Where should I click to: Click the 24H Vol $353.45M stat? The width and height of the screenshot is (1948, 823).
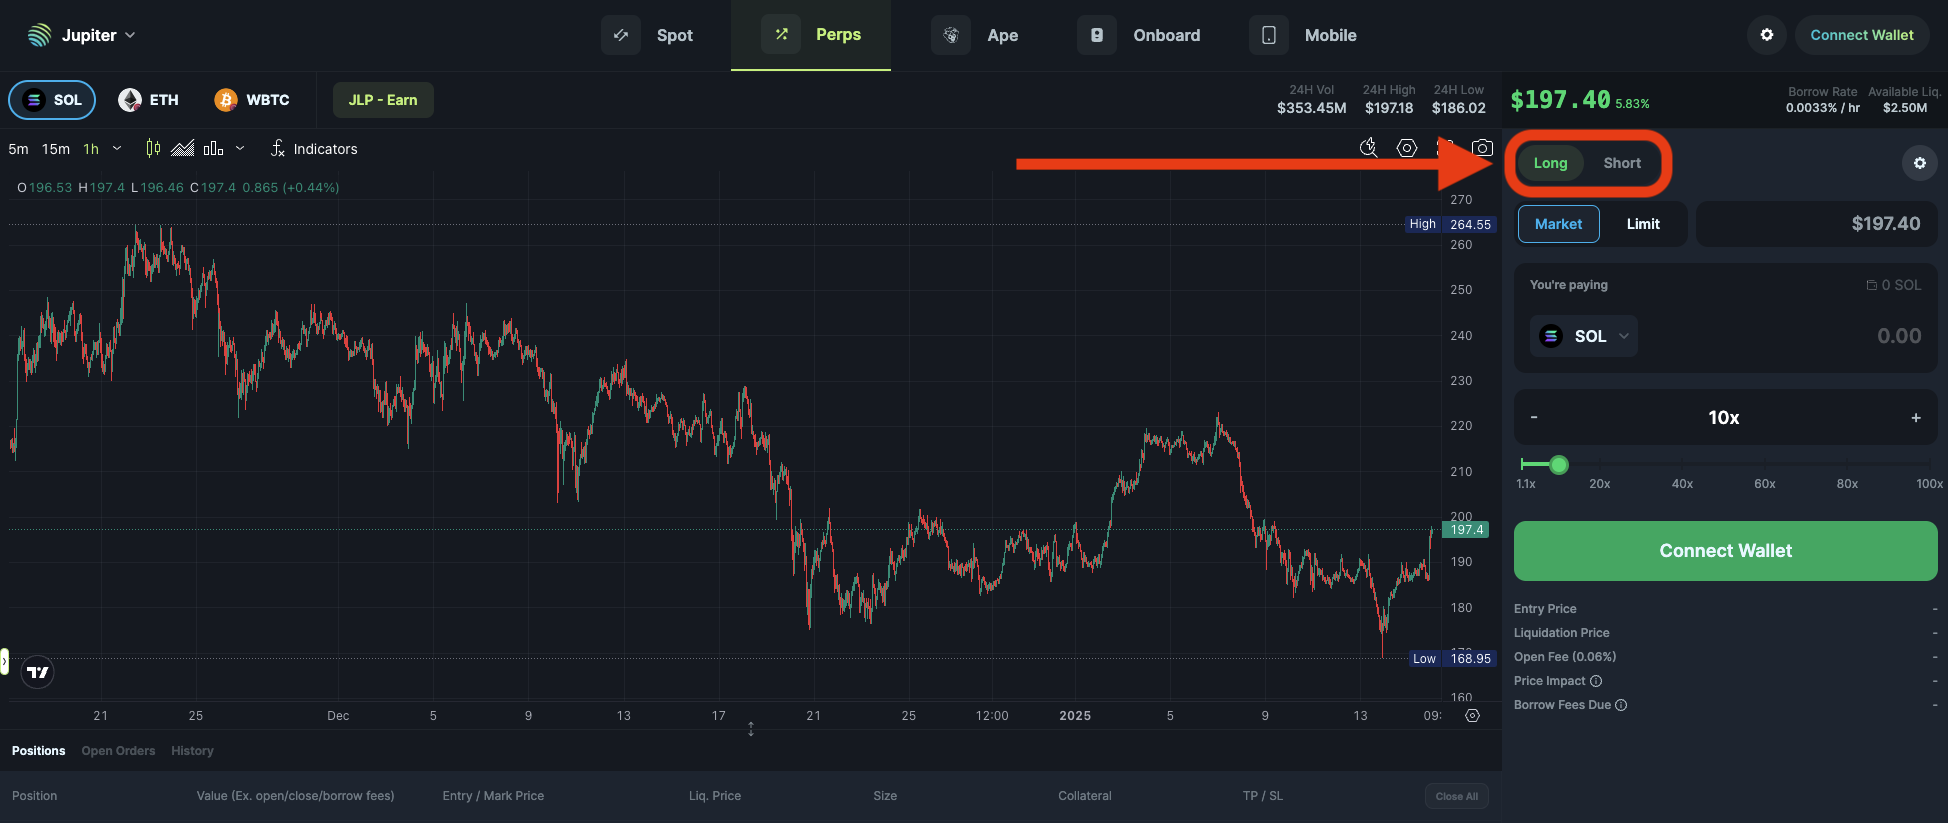(x=1311, y=99)
